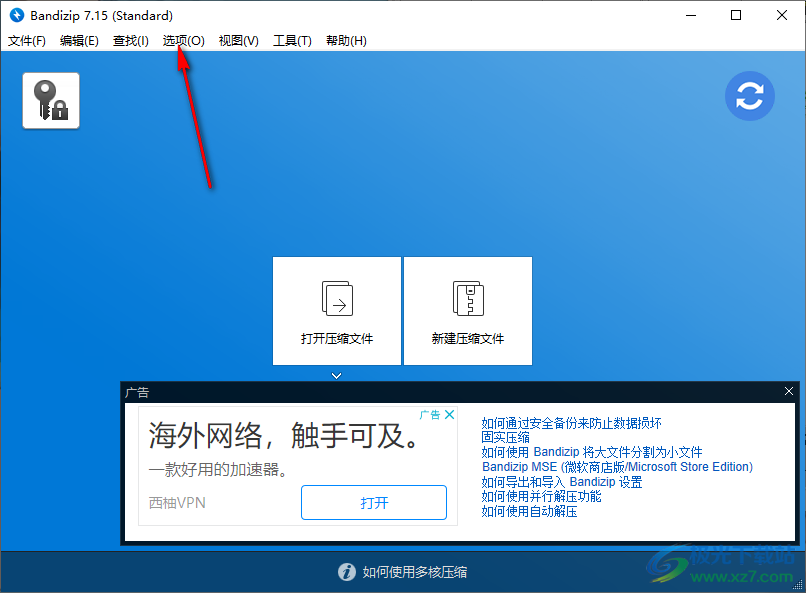Maximize the Bandizip window
The width and height of the screenshot is (806, 593).
point(736,15)
